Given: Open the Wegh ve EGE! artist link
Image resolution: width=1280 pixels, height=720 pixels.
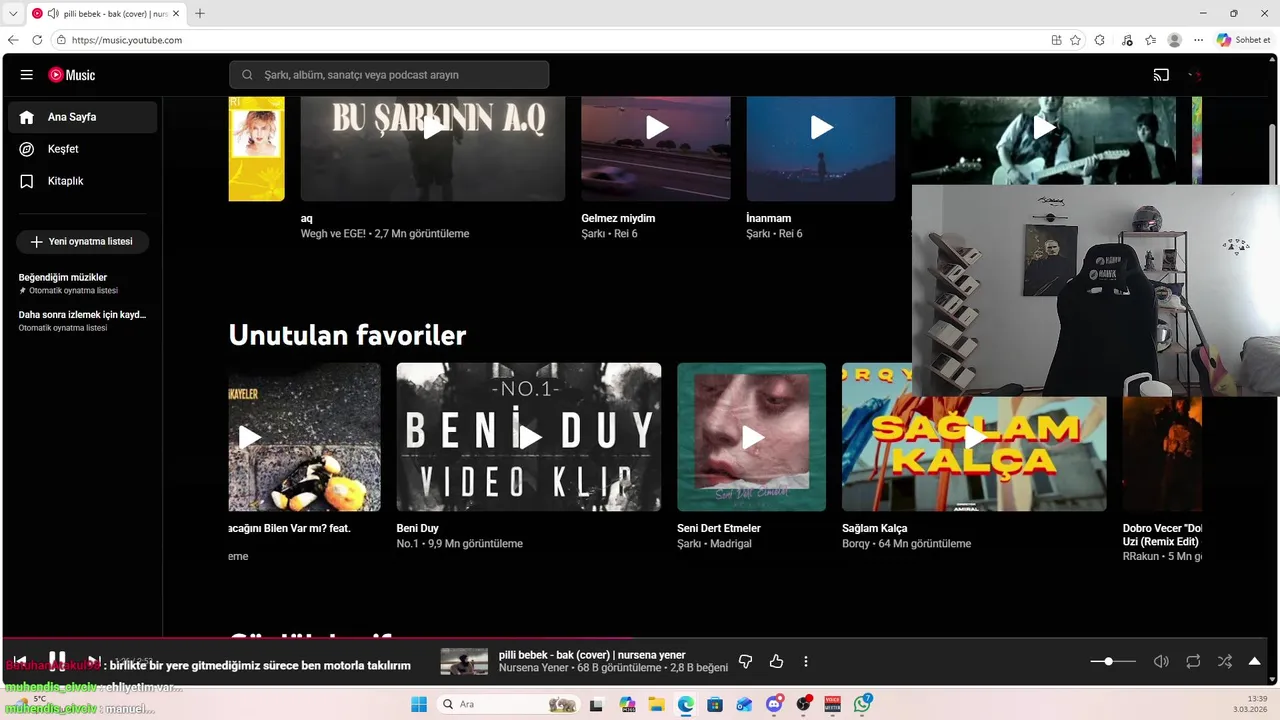Looking at the screenshot, I should 334,234.
